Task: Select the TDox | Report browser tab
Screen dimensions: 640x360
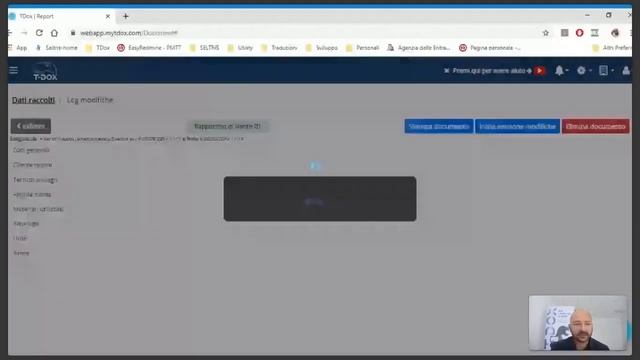Action: pos(60,16)
